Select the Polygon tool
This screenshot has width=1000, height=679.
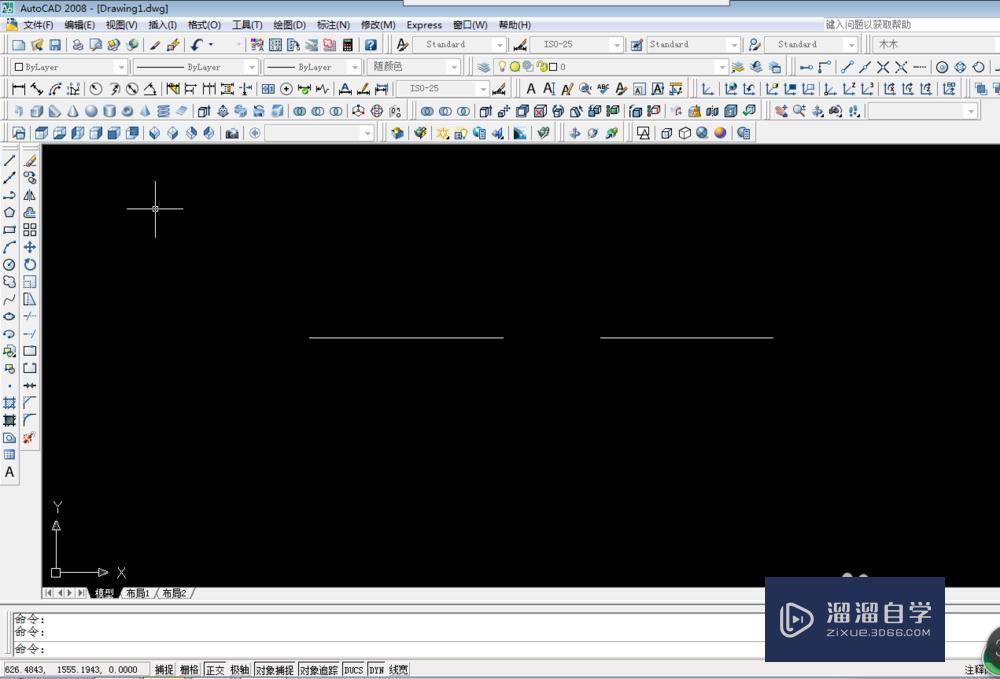9,212
